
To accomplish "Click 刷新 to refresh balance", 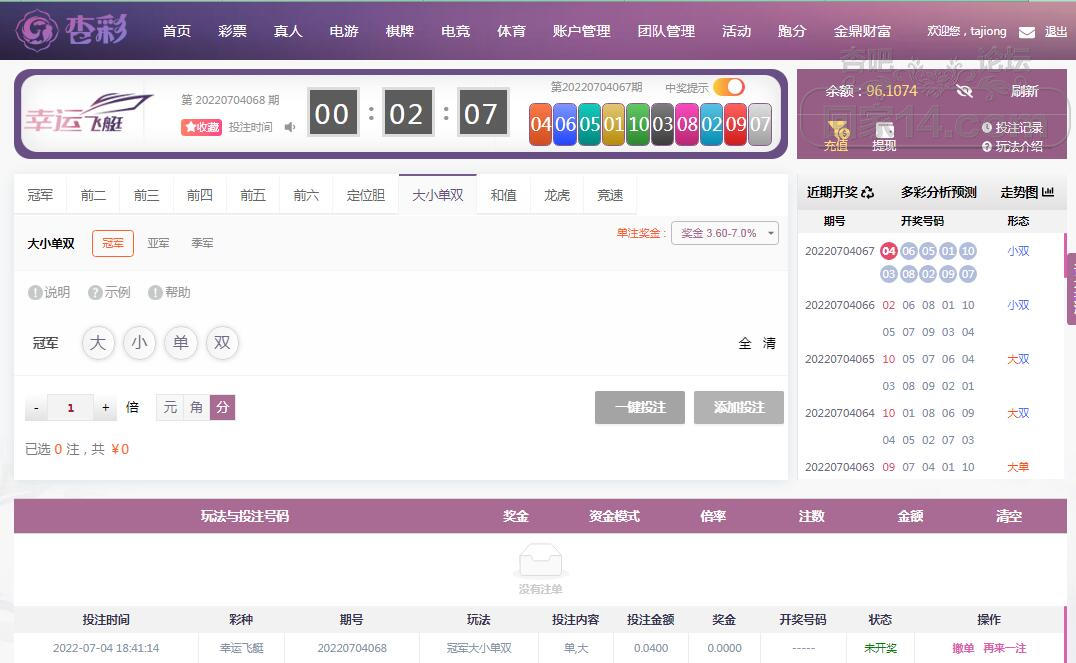I will (x=1025, y=91).
